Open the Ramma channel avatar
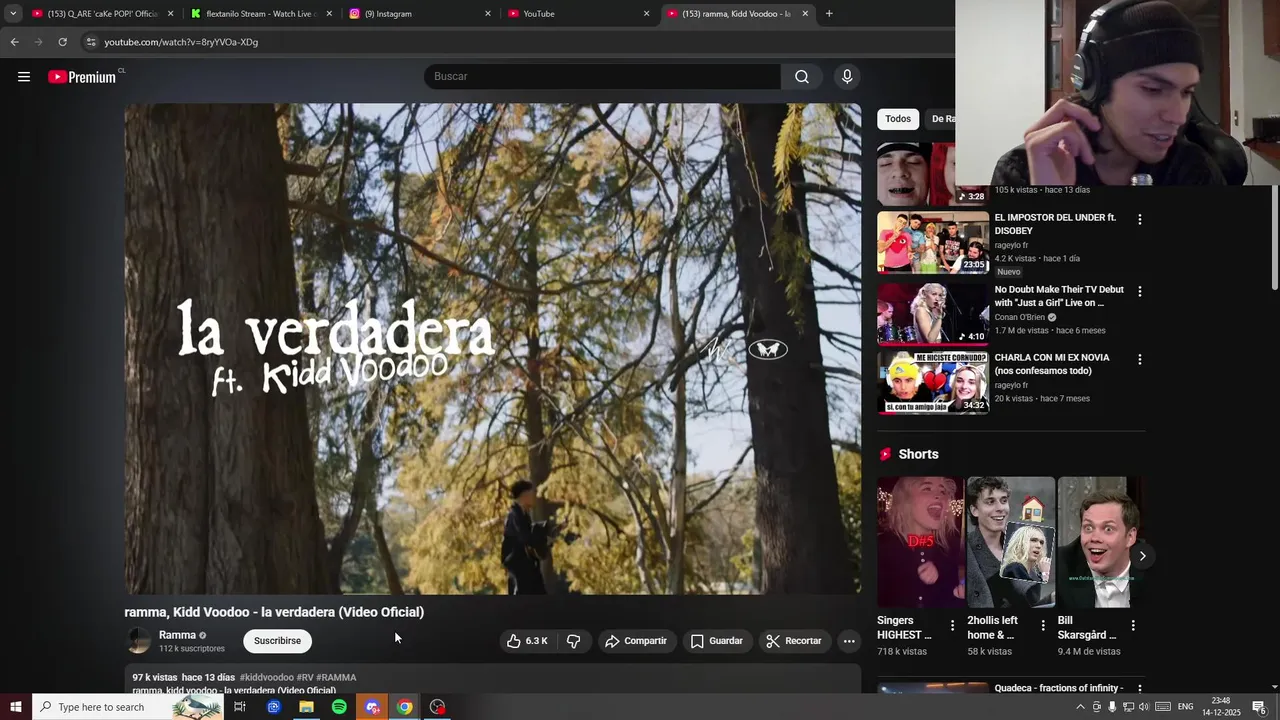Viewport: 1280px width, 720px height. tap(139, 641)
